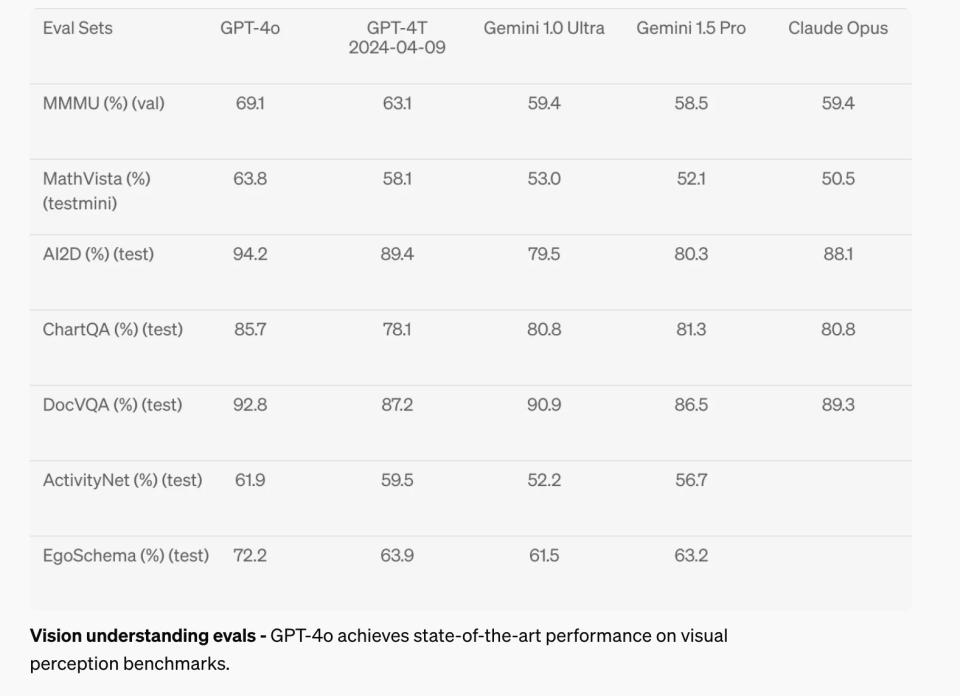Screen dimensions: 960x696
Task: Click the Eval Sets header cell
Action: 78,28
